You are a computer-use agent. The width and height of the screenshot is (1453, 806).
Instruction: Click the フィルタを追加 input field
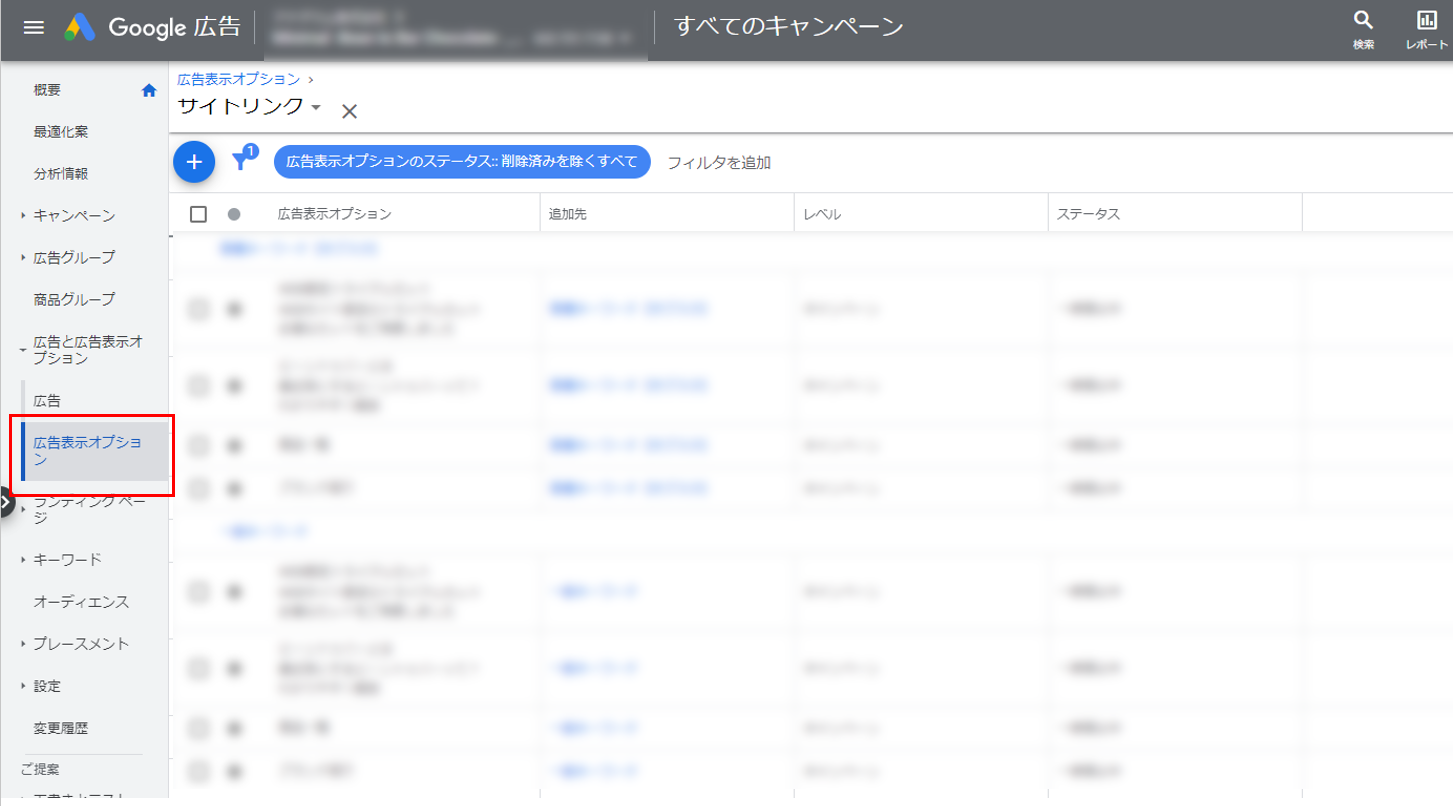[x=719, y=162]
